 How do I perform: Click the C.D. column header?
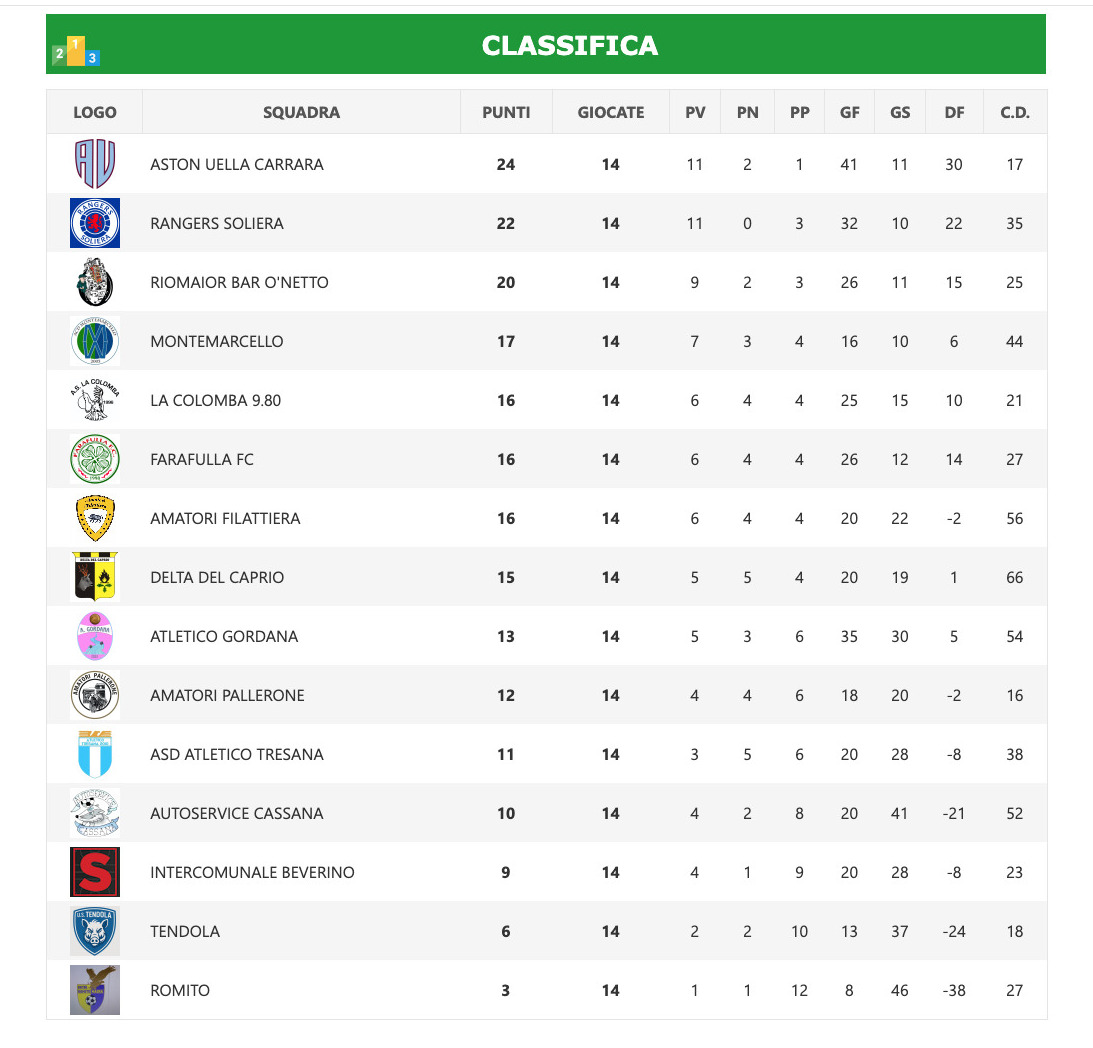1014,112
